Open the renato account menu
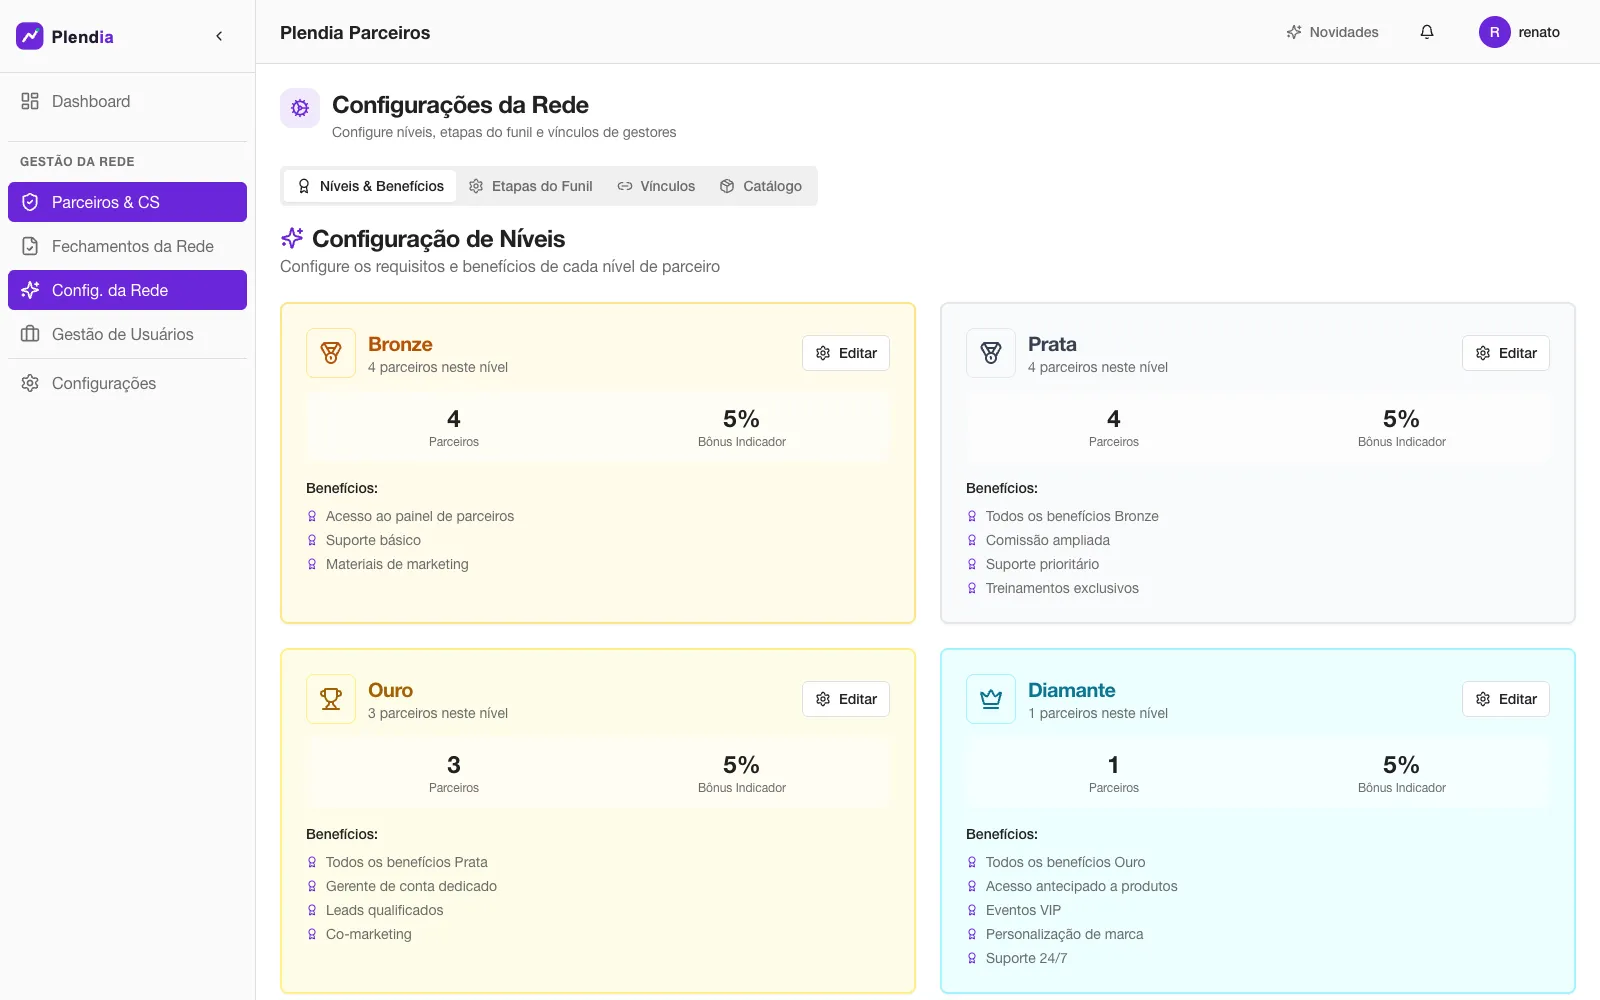This screenshot has width=1600, height=1000. tap(1520, 32)
